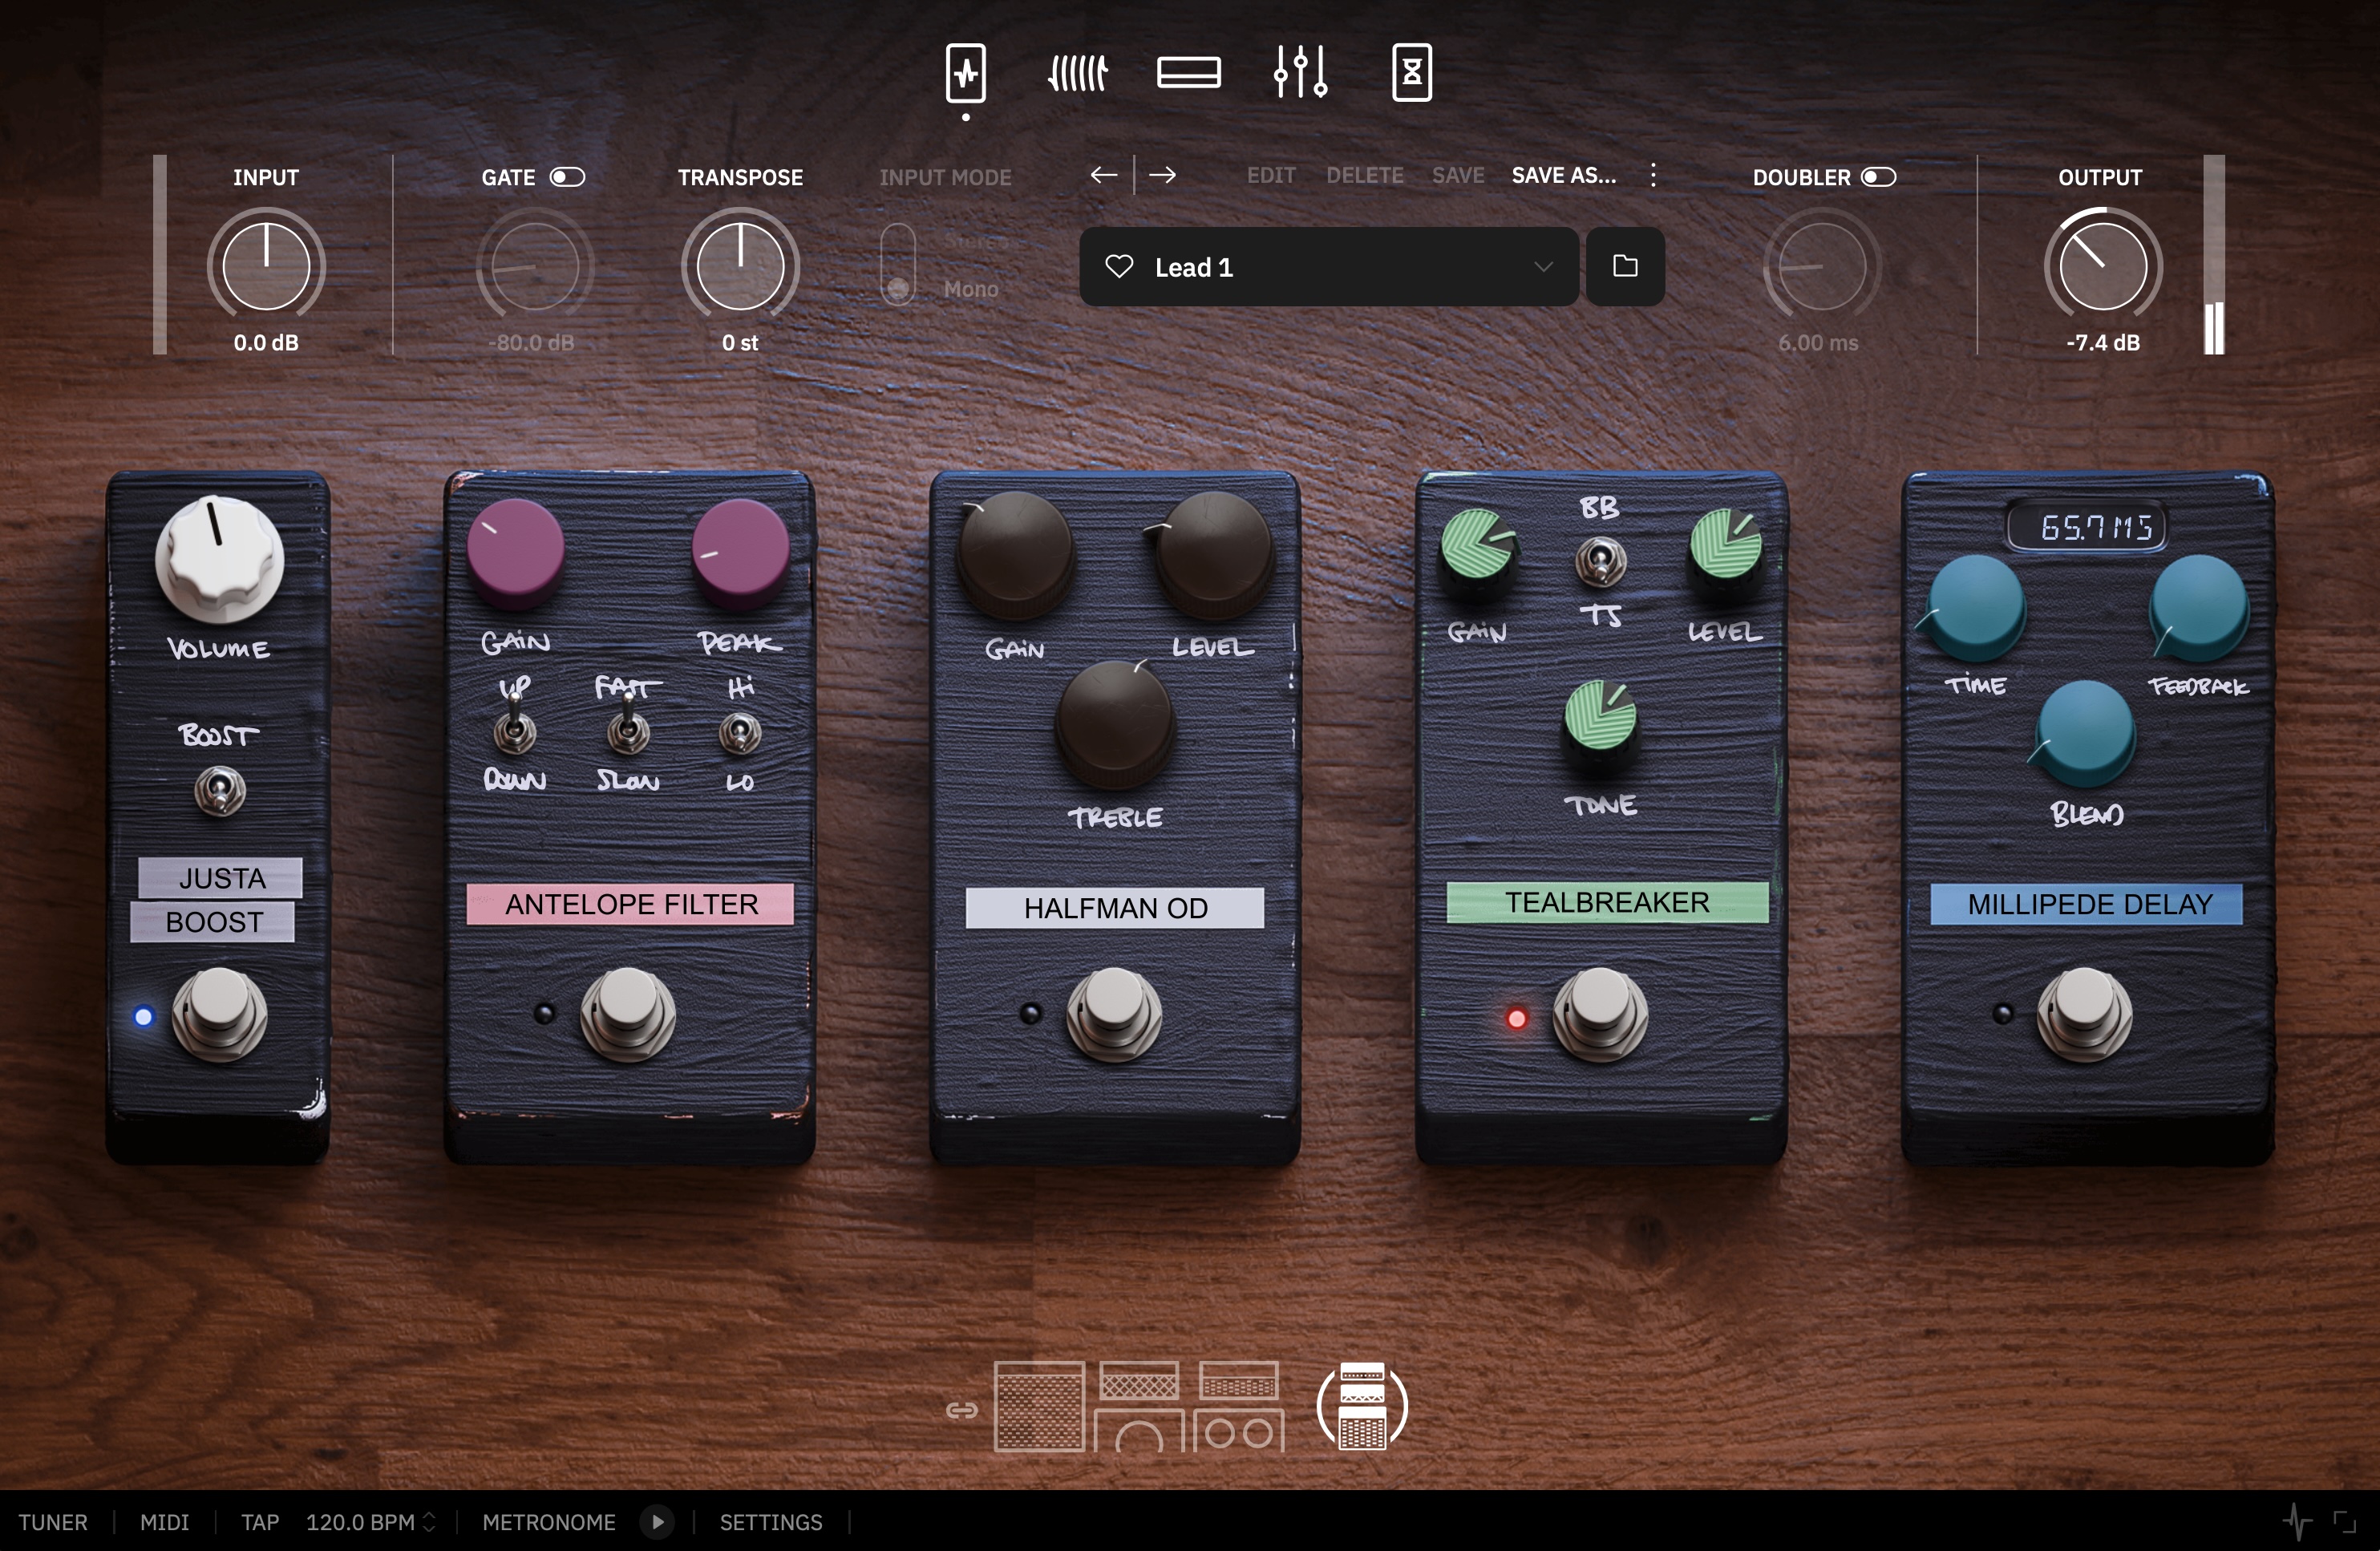2380x1551 pixels.
Task: Click the SAVE AS... button
Action: (1563, 175)
